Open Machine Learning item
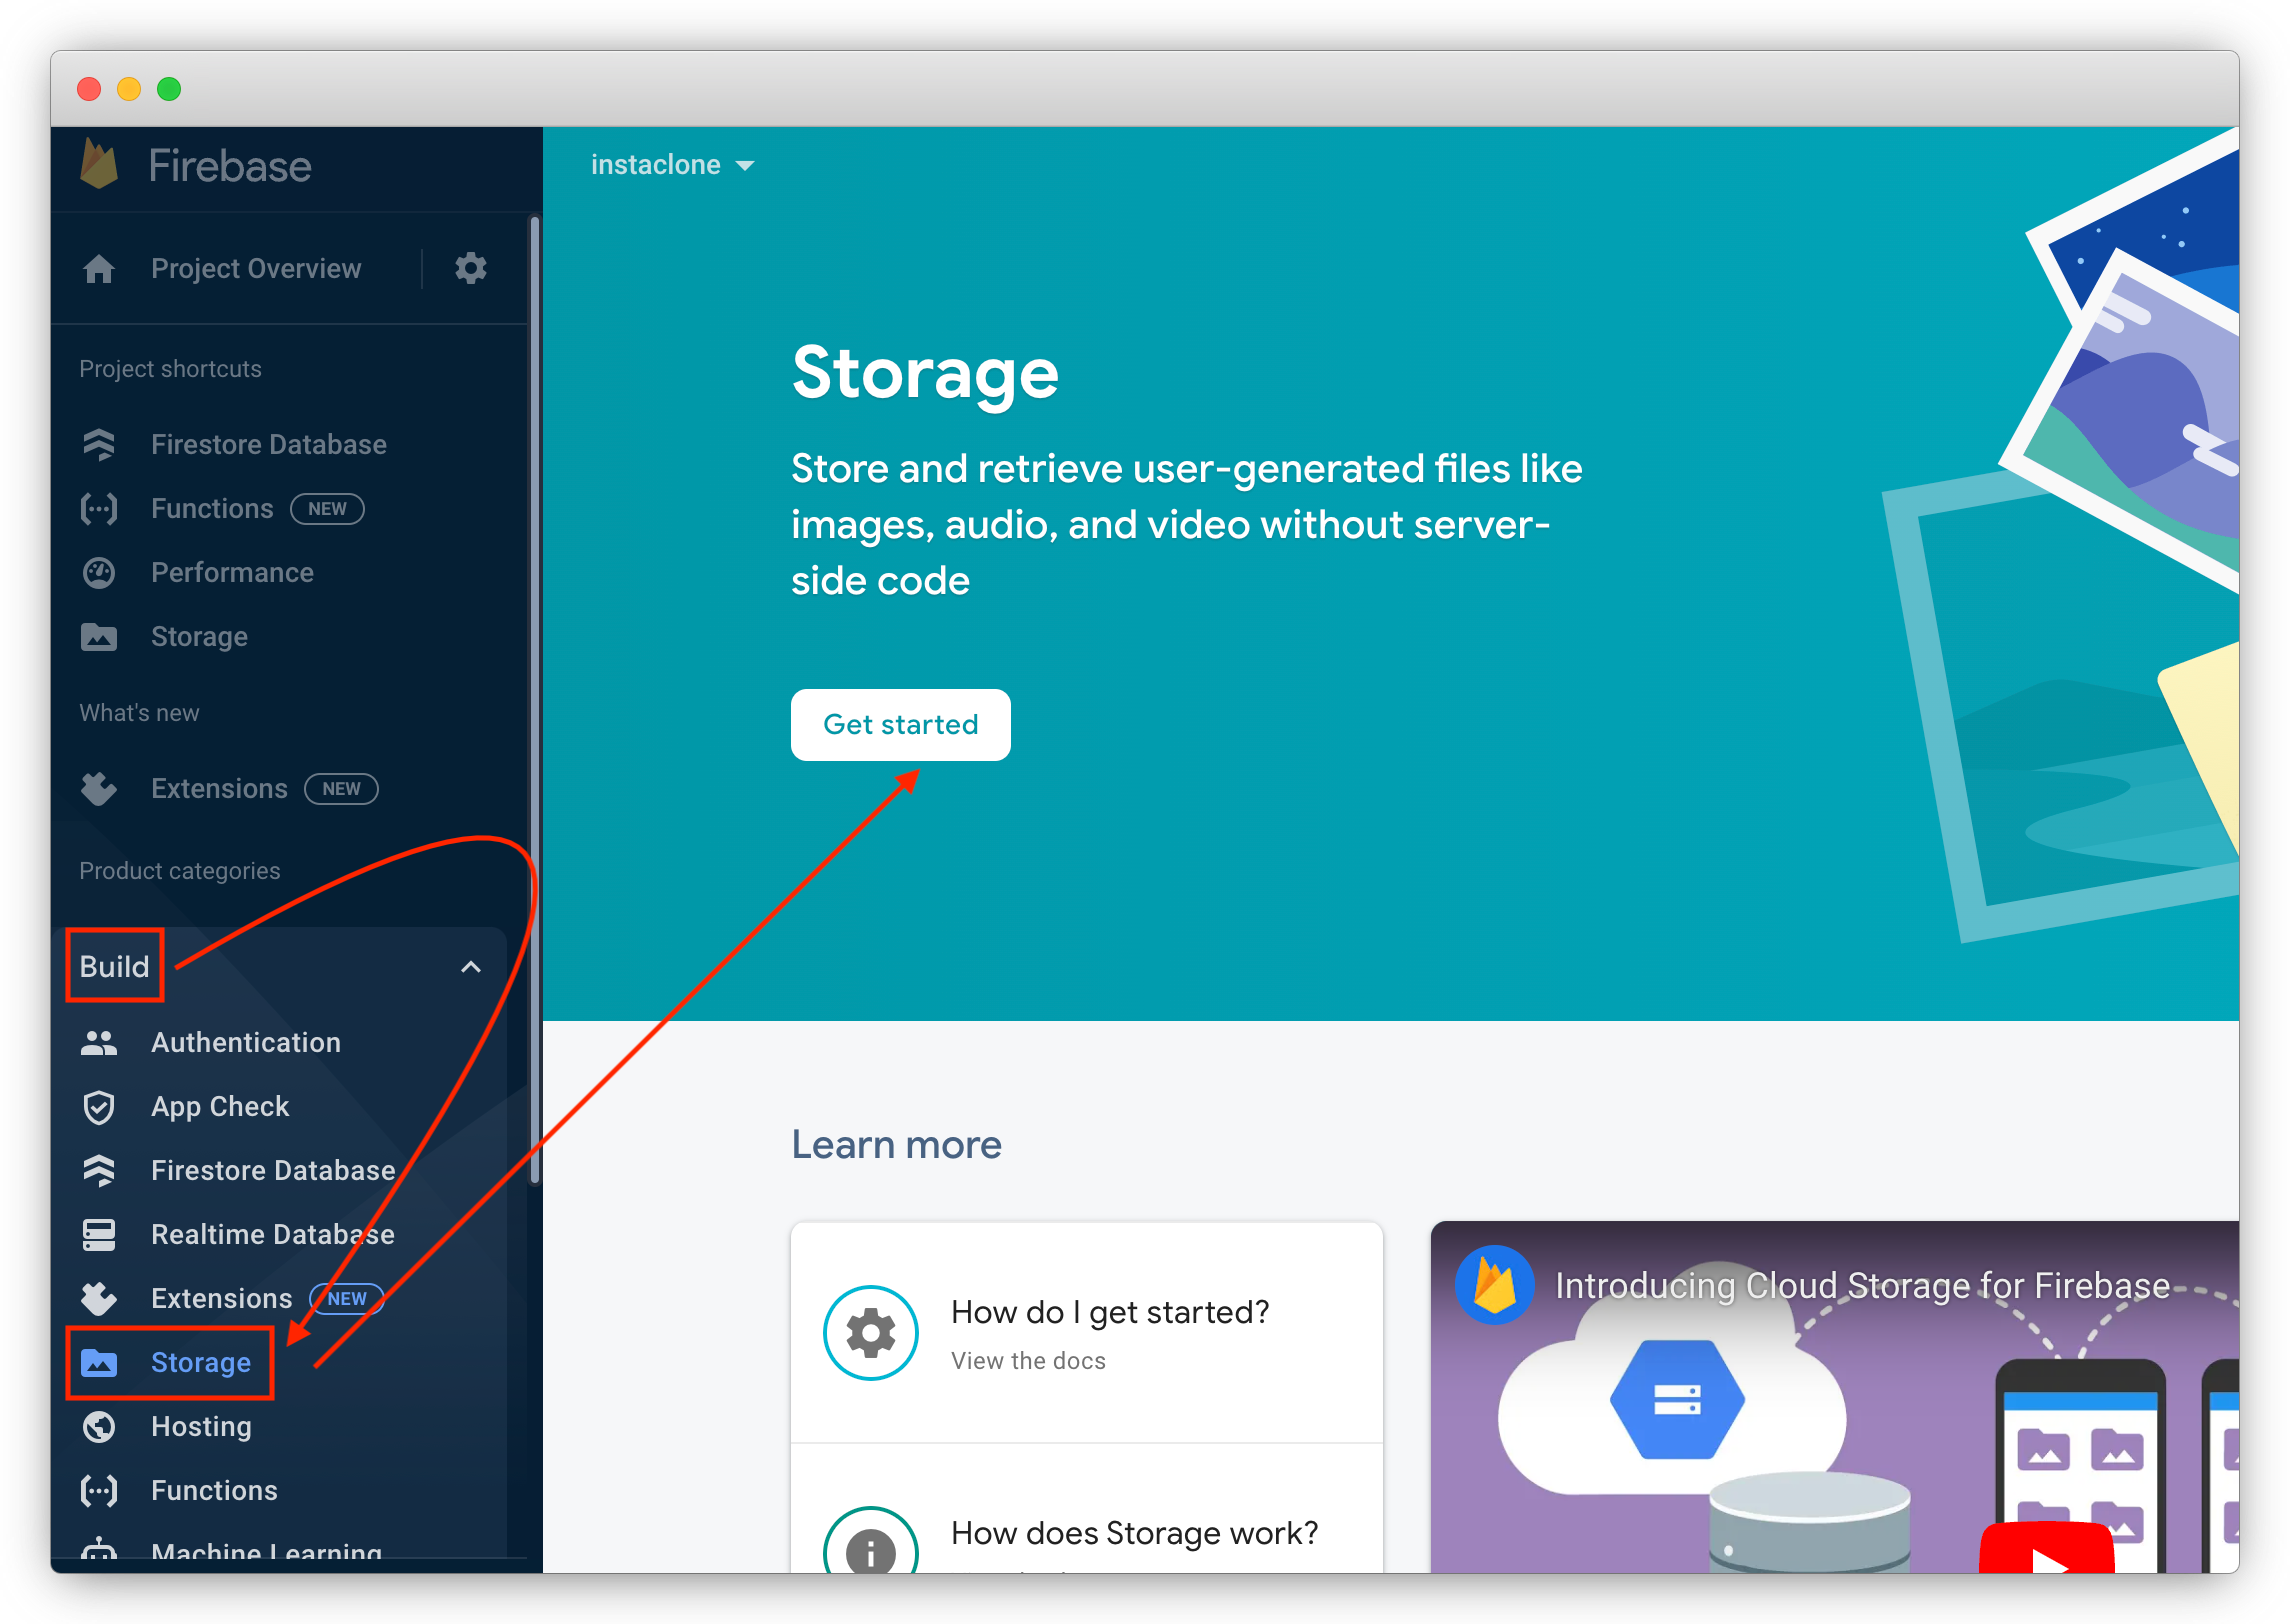This screenshot has width=2290, height=1624. tap(266, 1552)
